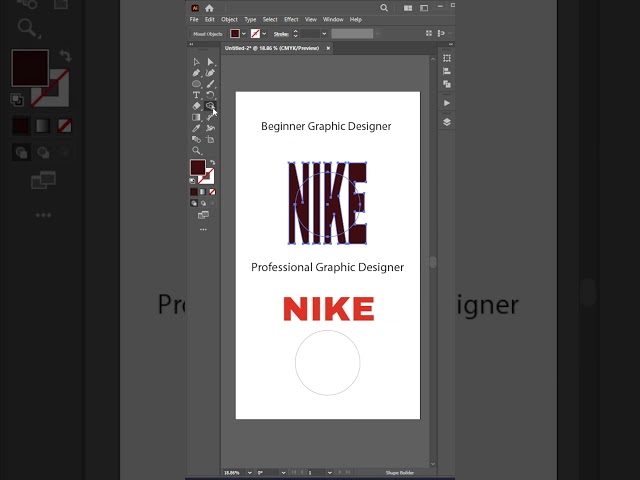Viewport: 640px width, 480px height.
Task: Click the fill color box in toolbar
Action: (198, 167)
